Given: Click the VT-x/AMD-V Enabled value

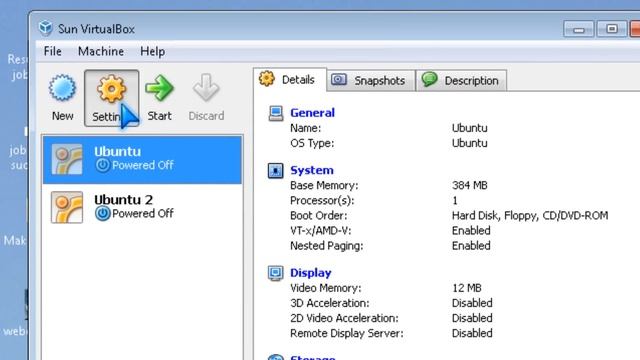Looking at the screenshot, I should coord(471,231).
